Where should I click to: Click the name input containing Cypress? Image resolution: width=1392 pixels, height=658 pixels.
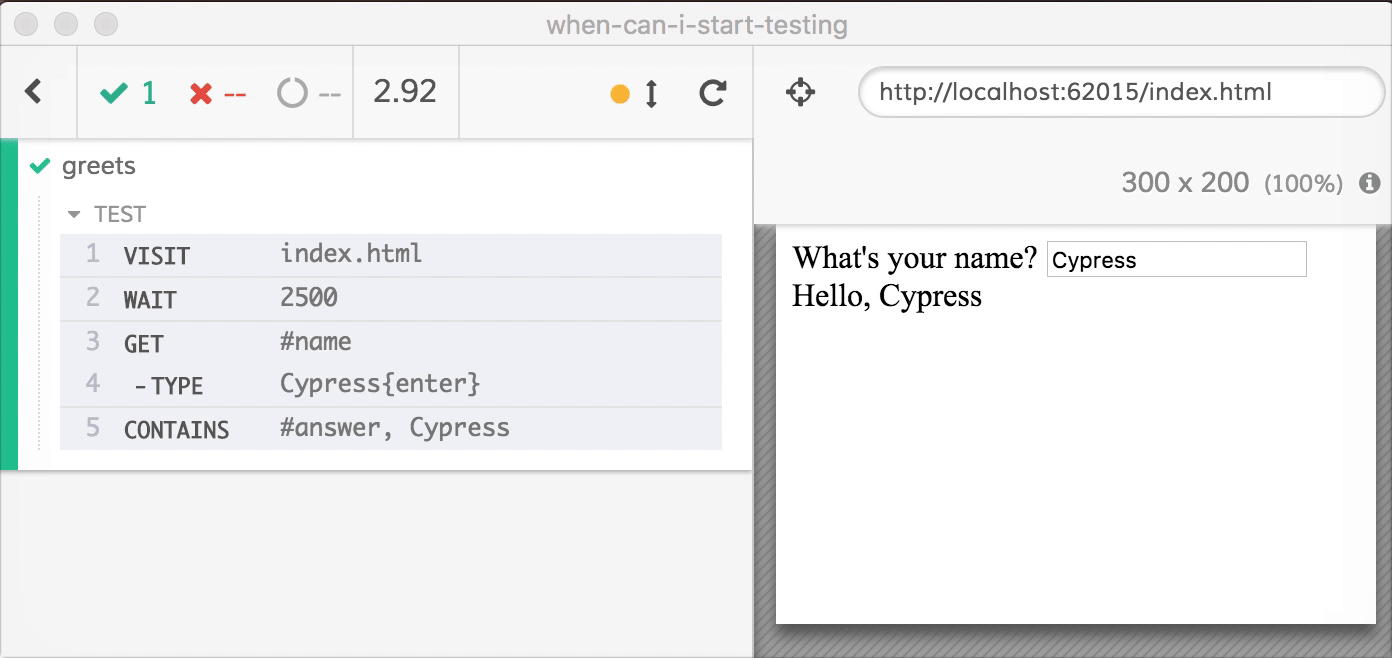click(x=1176, y=260)
